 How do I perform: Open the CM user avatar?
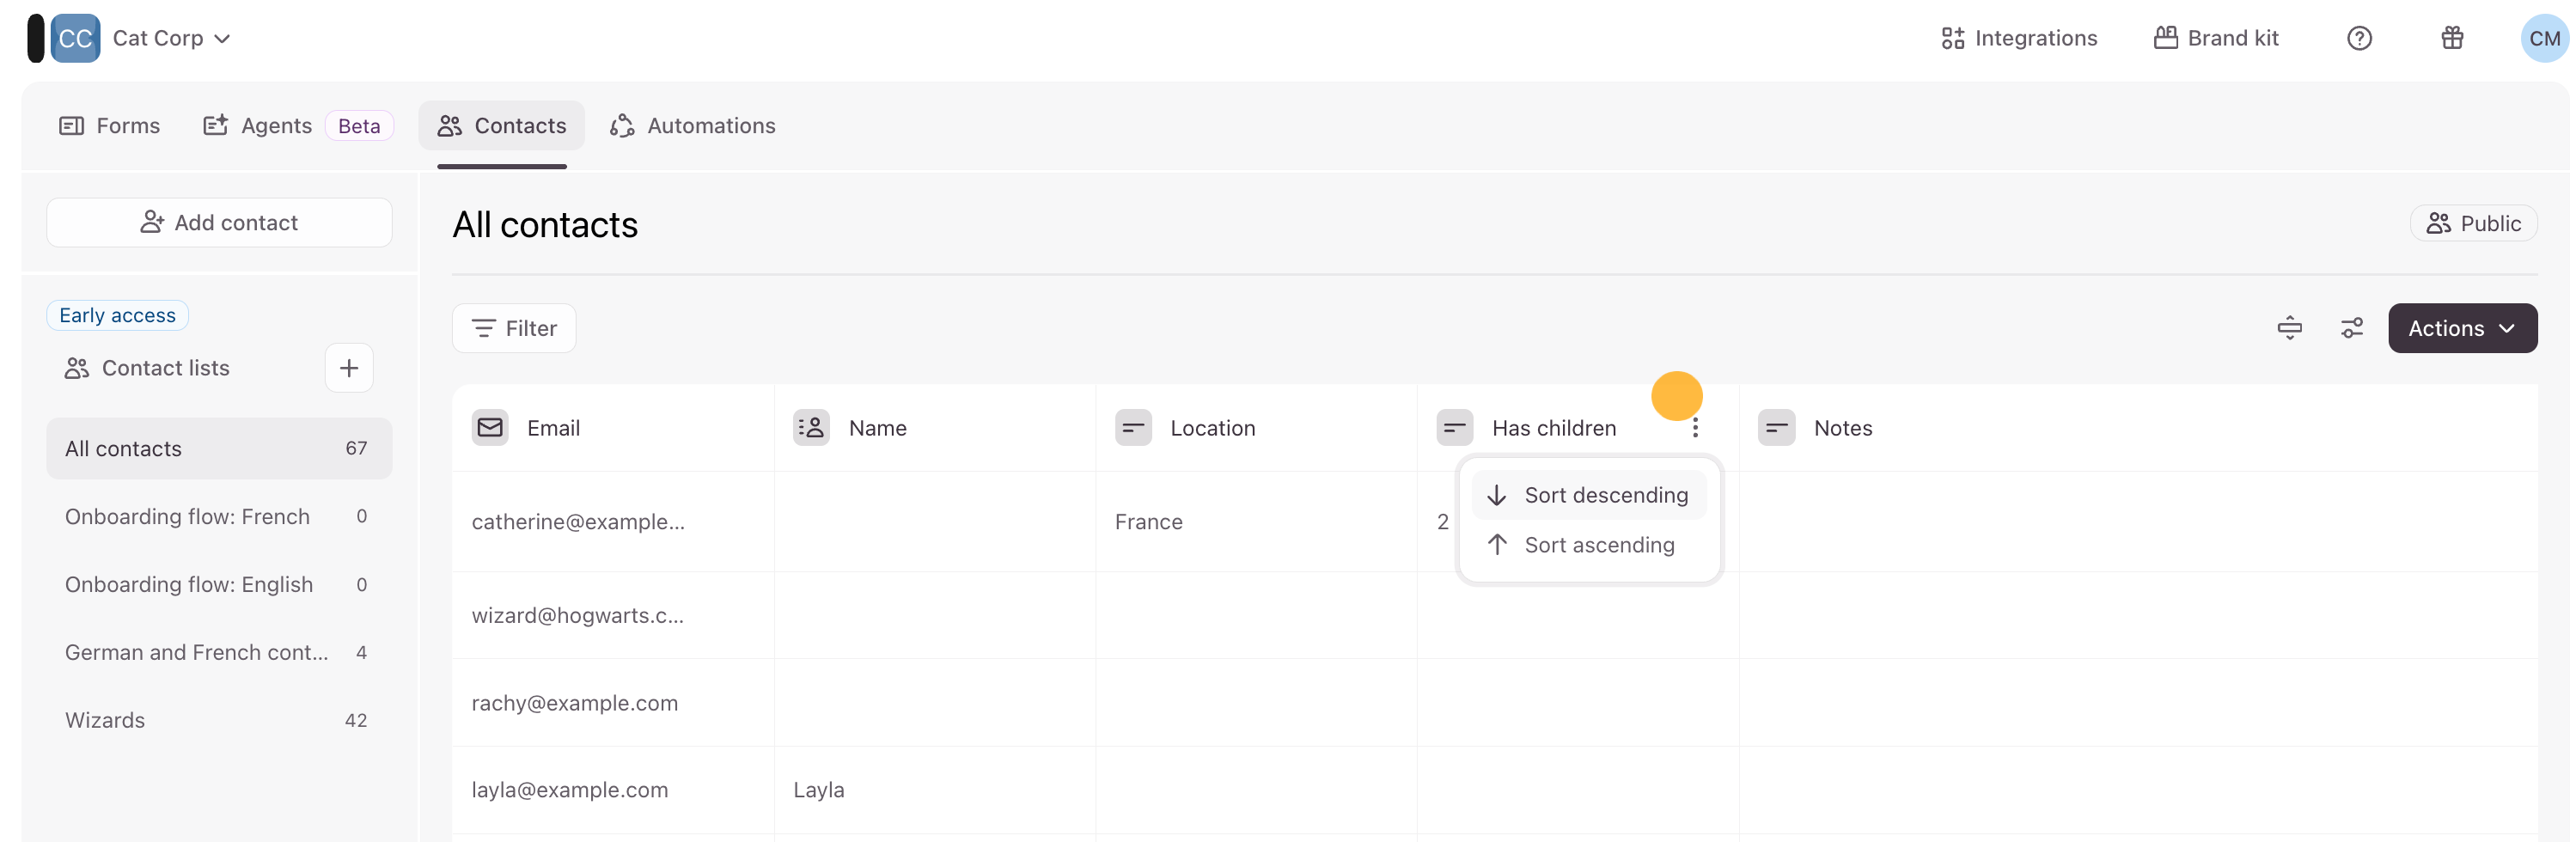(x=2543, y=38)
